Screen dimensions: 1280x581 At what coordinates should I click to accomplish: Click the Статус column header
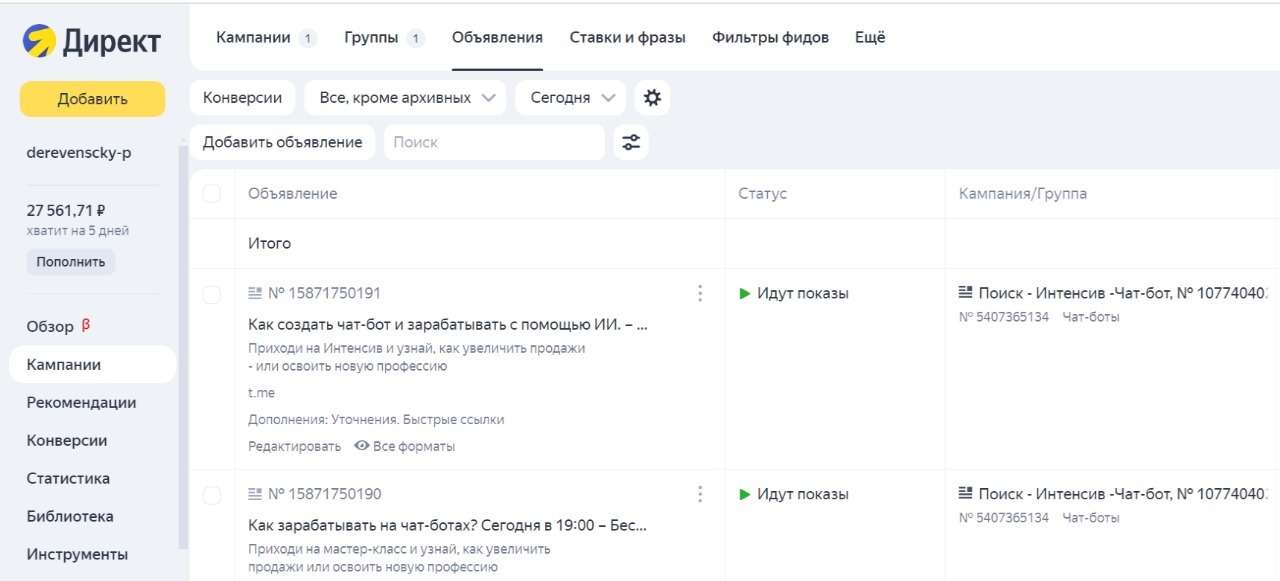pos(763,194)
